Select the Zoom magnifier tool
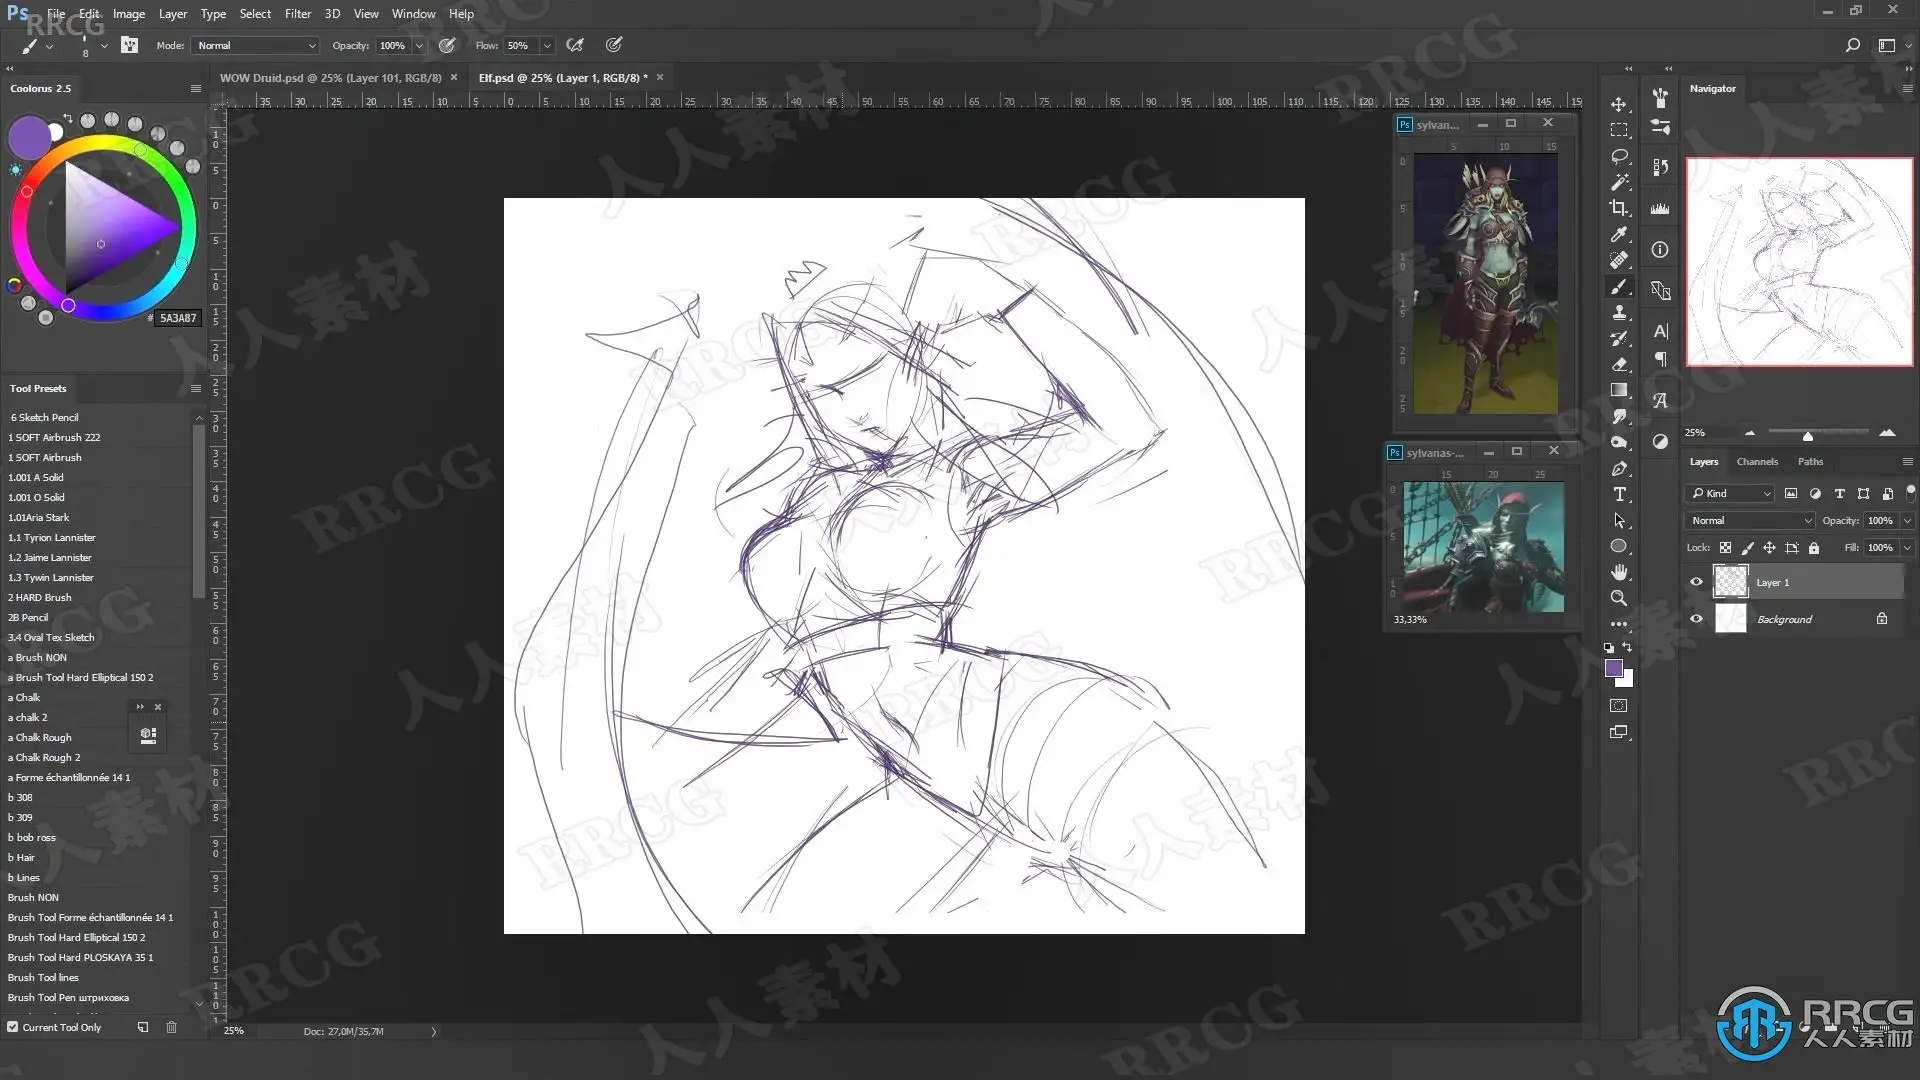This screenshot has height=1080, width=1920. [1619, 598]
